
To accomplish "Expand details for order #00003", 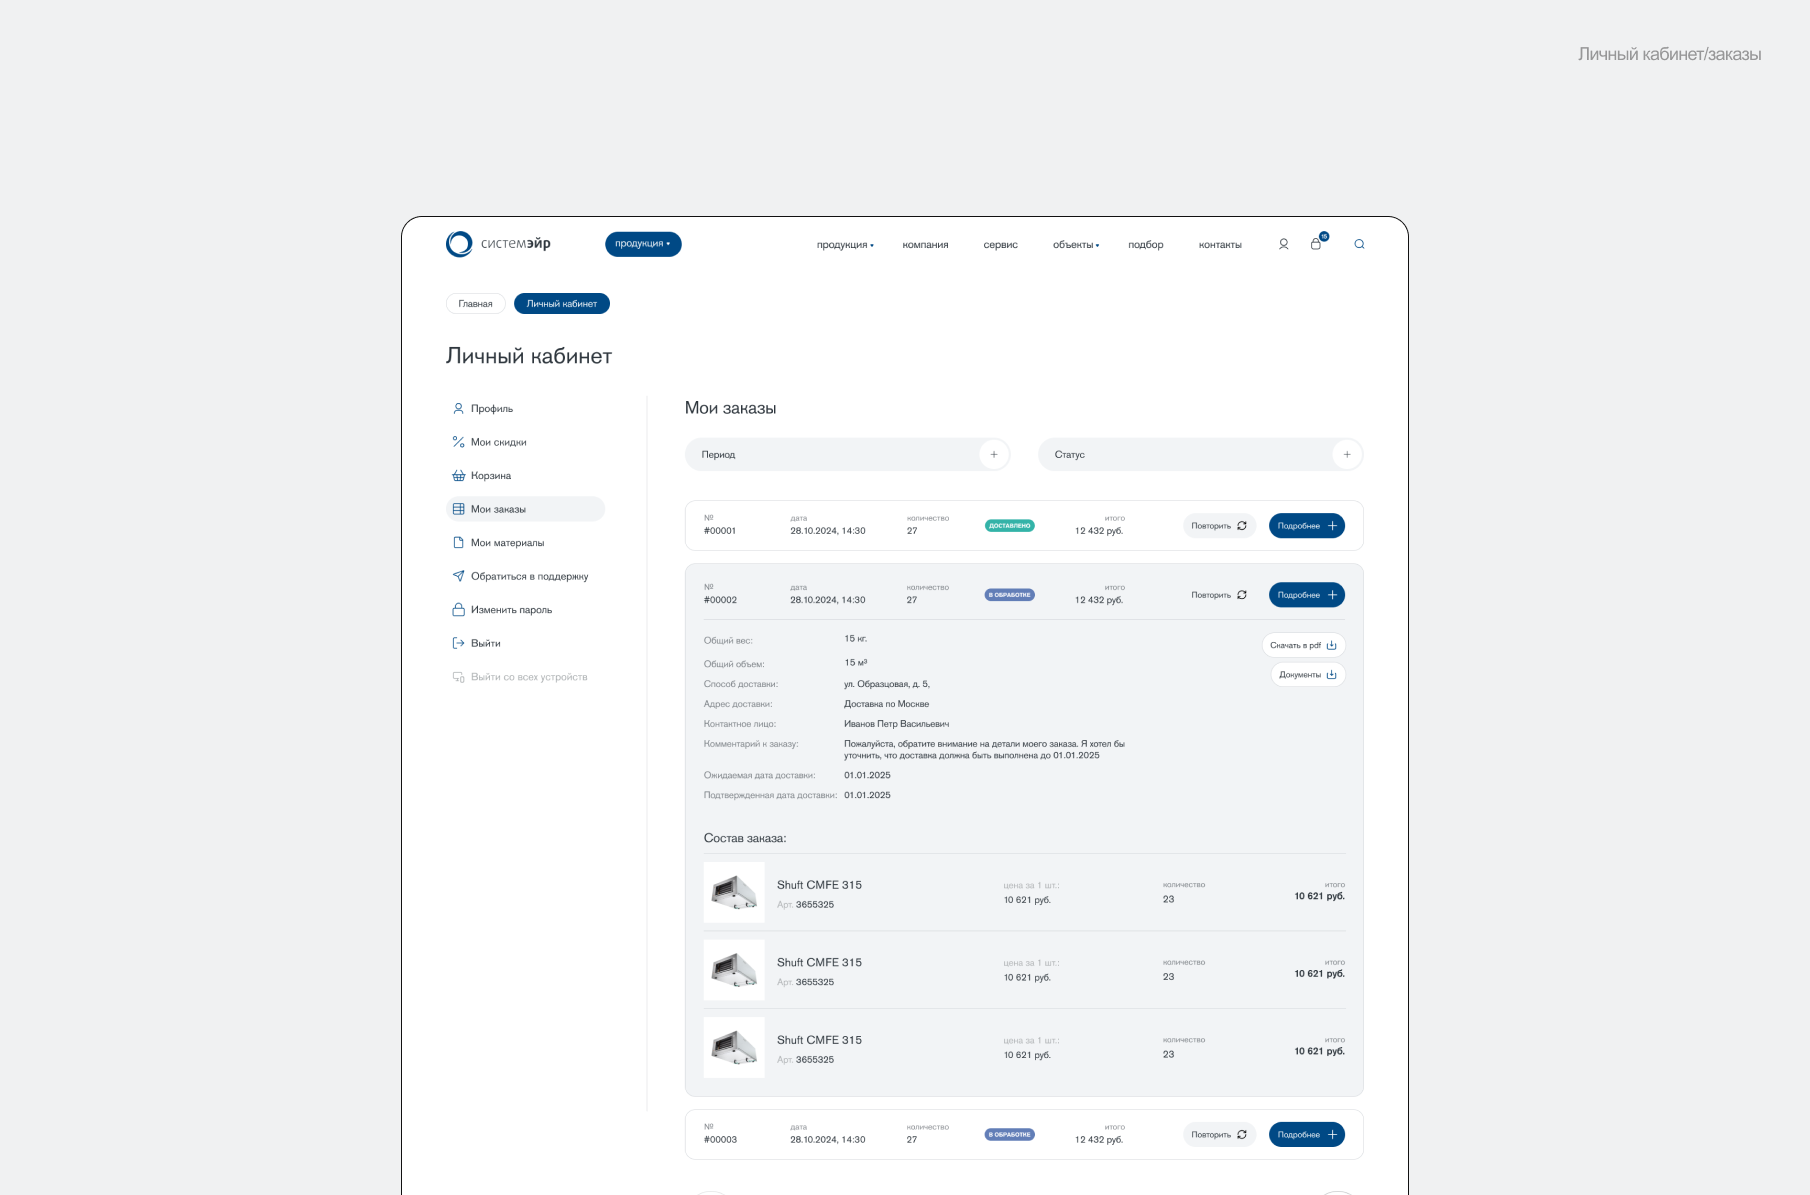I will click(1306, 1135).
